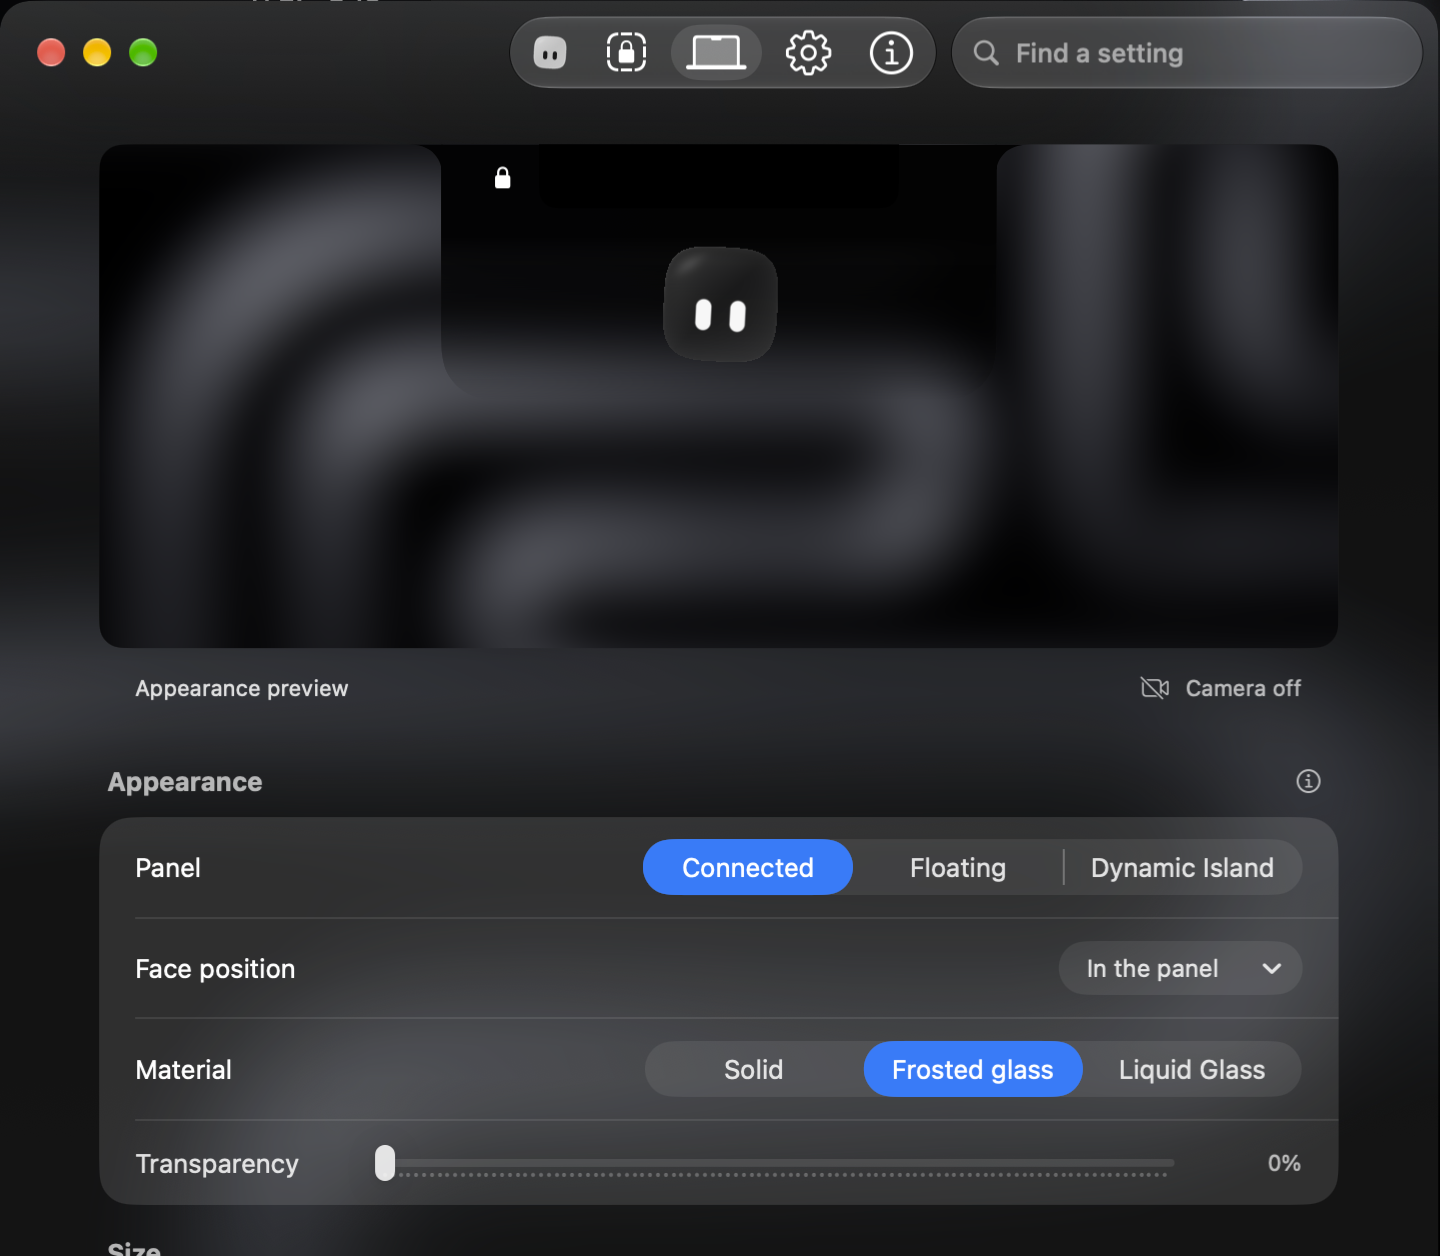Click the Face position row label
The image size is (1440, 1256).
215,969
